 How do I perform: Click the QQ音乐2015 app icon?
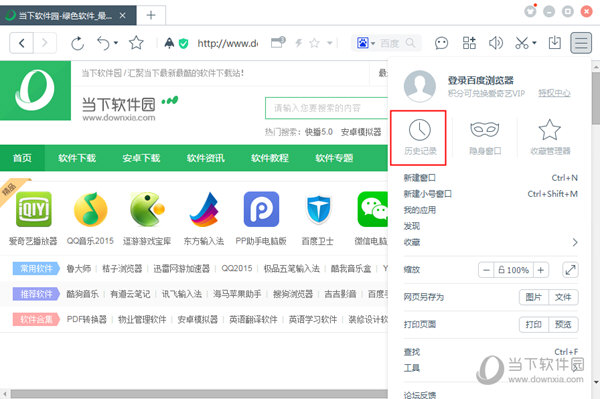click(x=90, y=209)
